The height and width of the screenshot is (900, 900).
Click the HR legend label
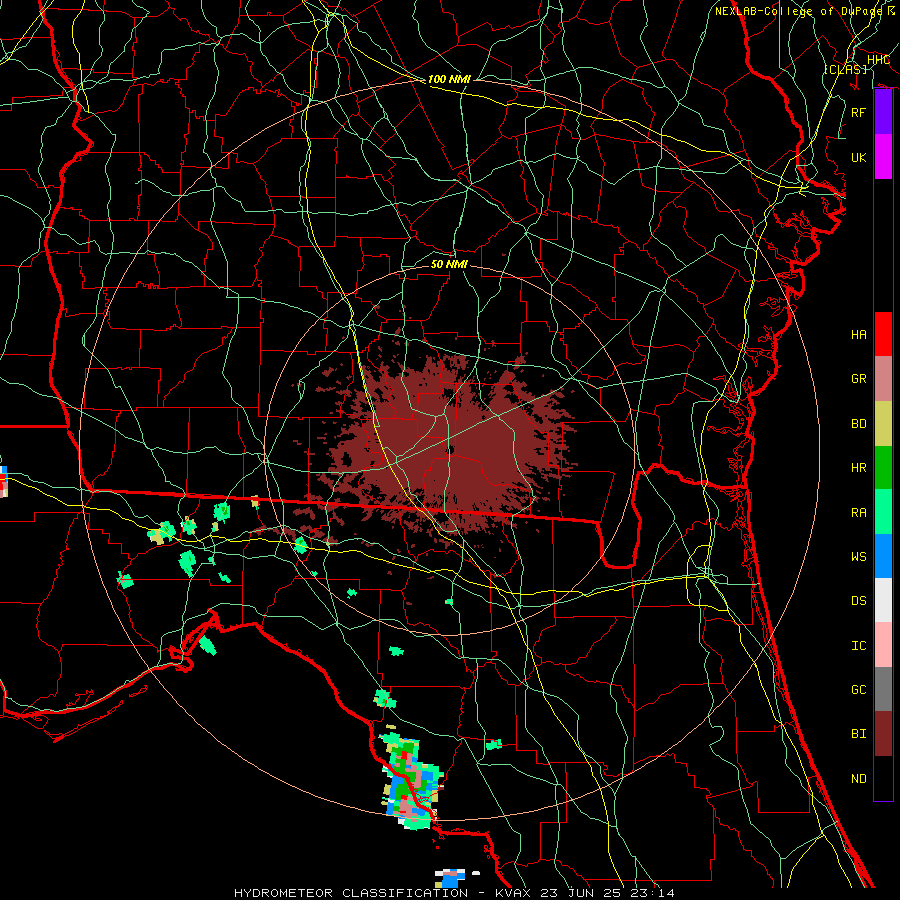point(859,468)
